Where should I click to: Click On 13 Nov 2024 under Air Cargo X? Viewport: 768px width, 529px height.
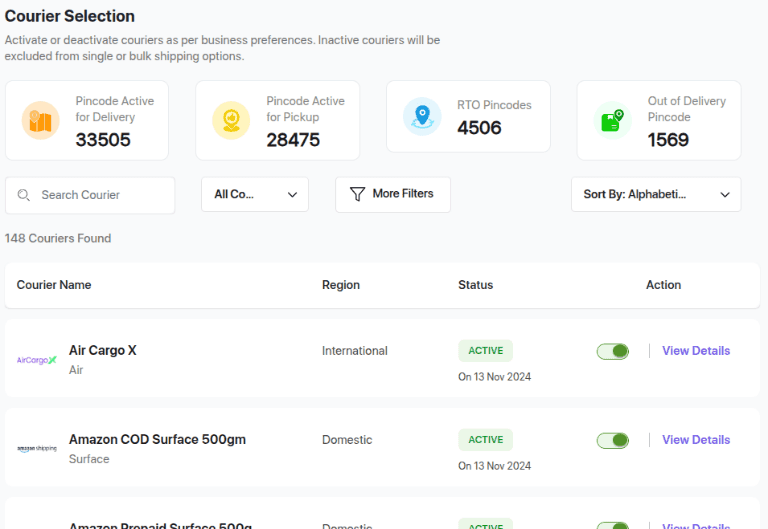click(494, 377)
